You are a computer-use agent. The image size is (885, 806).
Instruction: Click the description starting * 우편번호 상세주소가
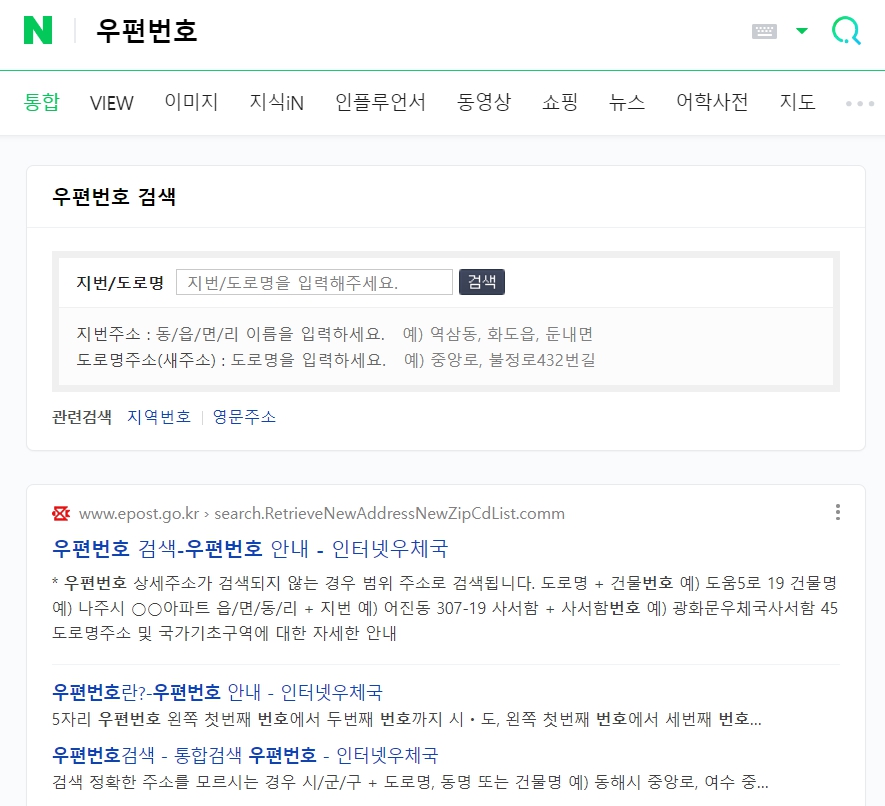point(445,608)
